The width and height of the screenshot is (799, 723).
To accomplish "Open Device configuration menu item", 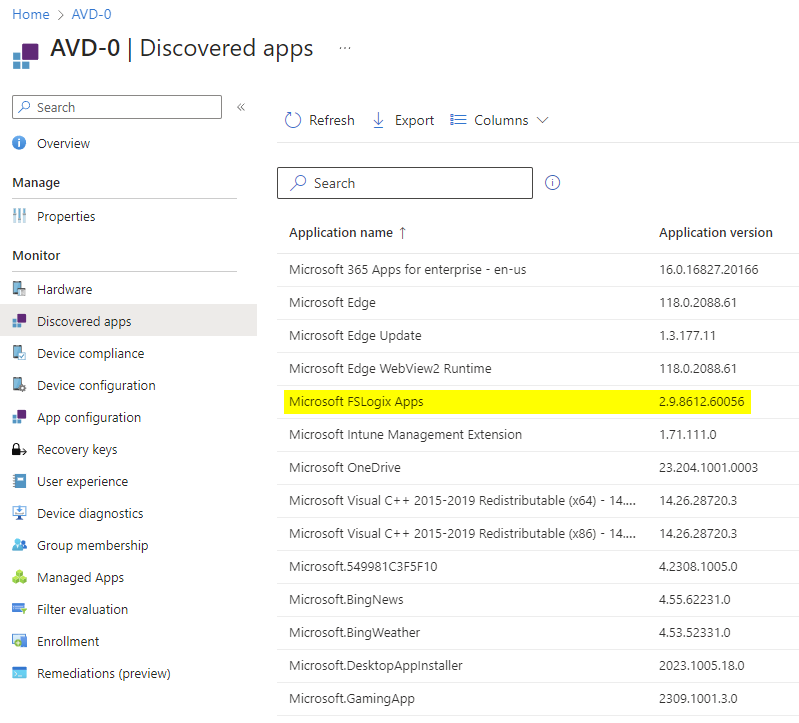I will click(96, 385).
